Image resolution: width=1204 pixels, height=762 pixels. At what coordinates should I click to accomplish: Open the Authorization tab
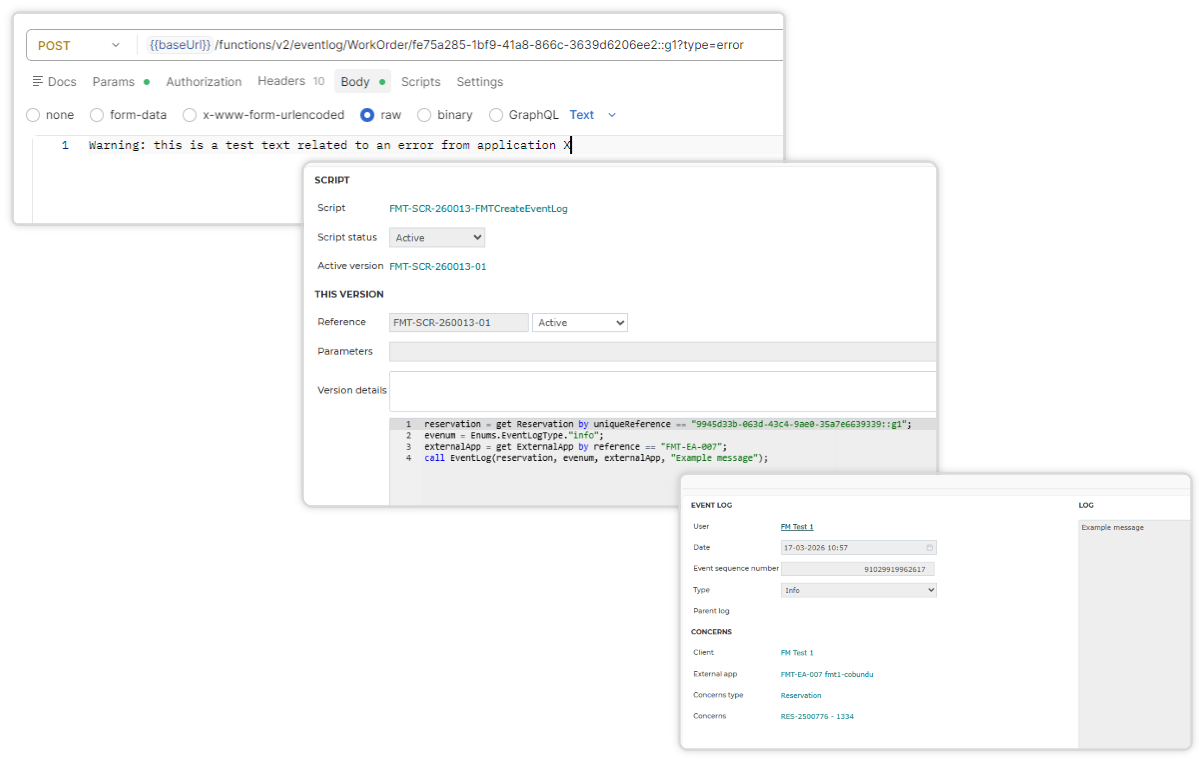coord(204,82)
